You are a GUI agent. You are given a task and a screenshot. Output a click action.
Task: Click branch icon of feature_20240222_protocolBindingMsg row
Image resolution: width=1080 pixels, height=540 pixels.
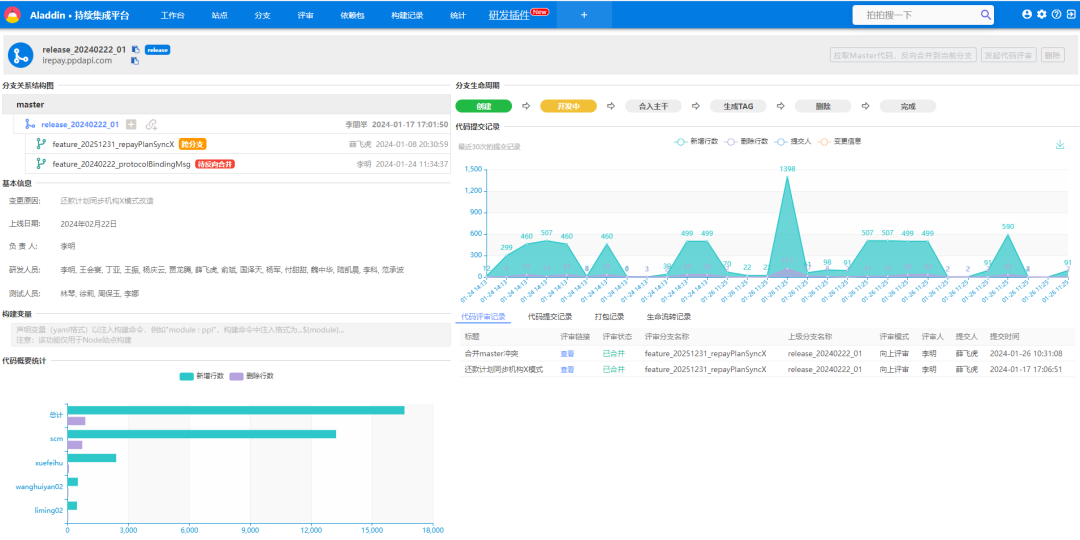coord(41,164)
